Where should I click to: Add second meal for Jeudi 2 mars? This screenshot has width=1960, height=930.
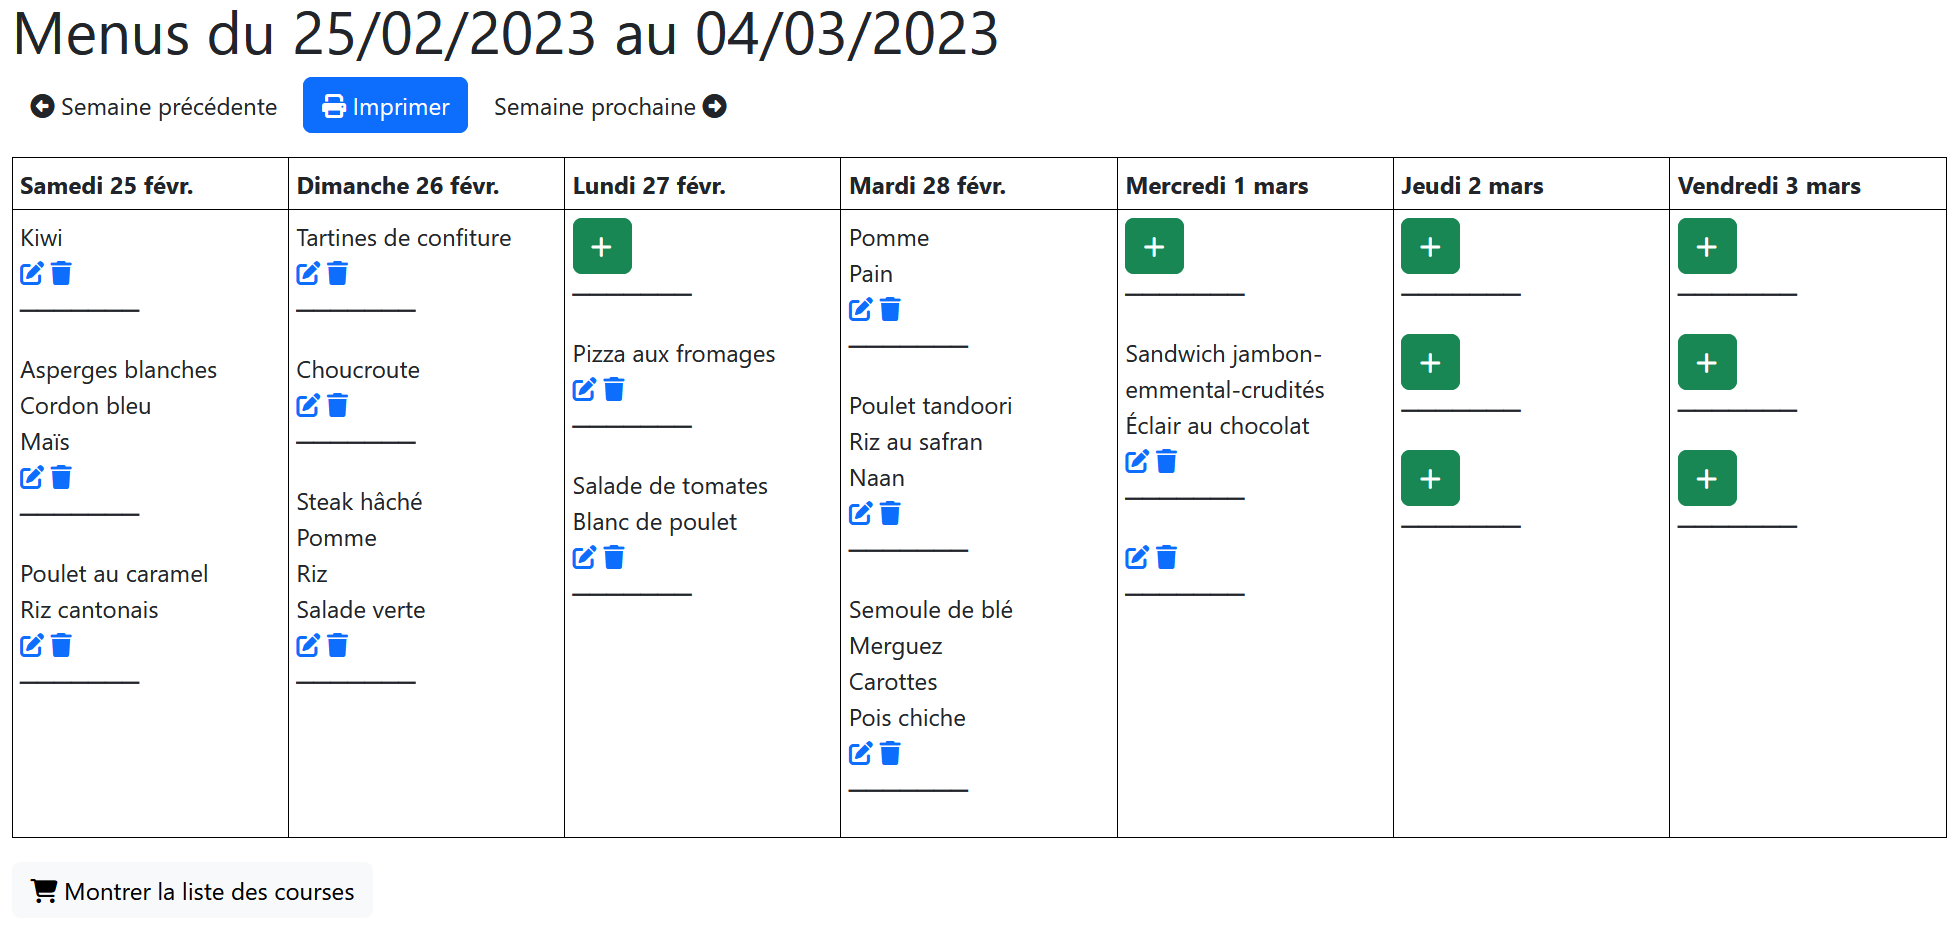coord(1430,362)
